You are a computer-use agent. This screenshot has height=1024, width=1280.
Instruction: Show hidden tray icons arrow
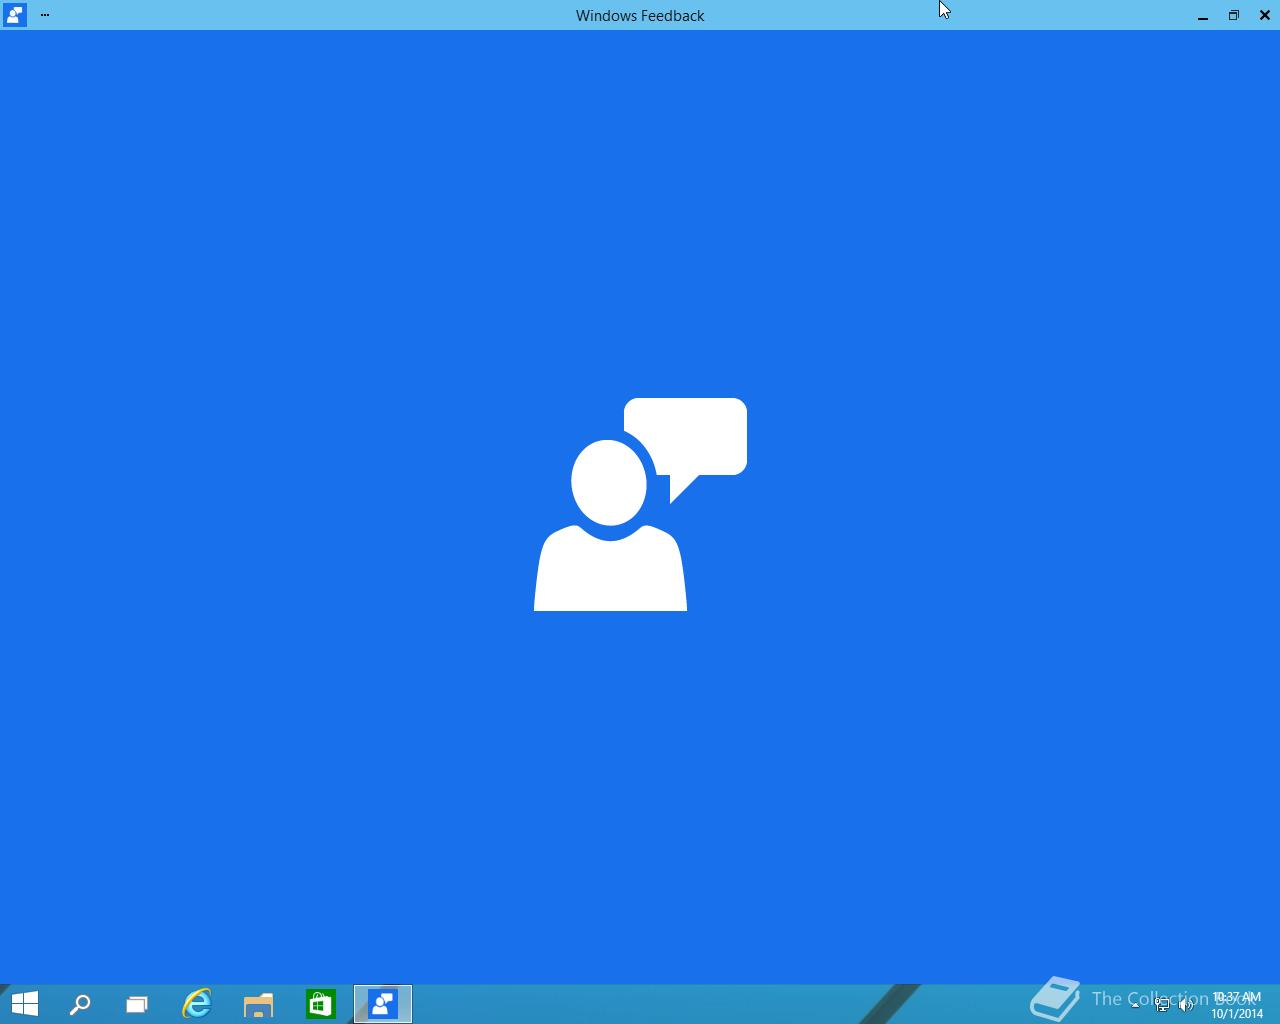(1135, 1005)
